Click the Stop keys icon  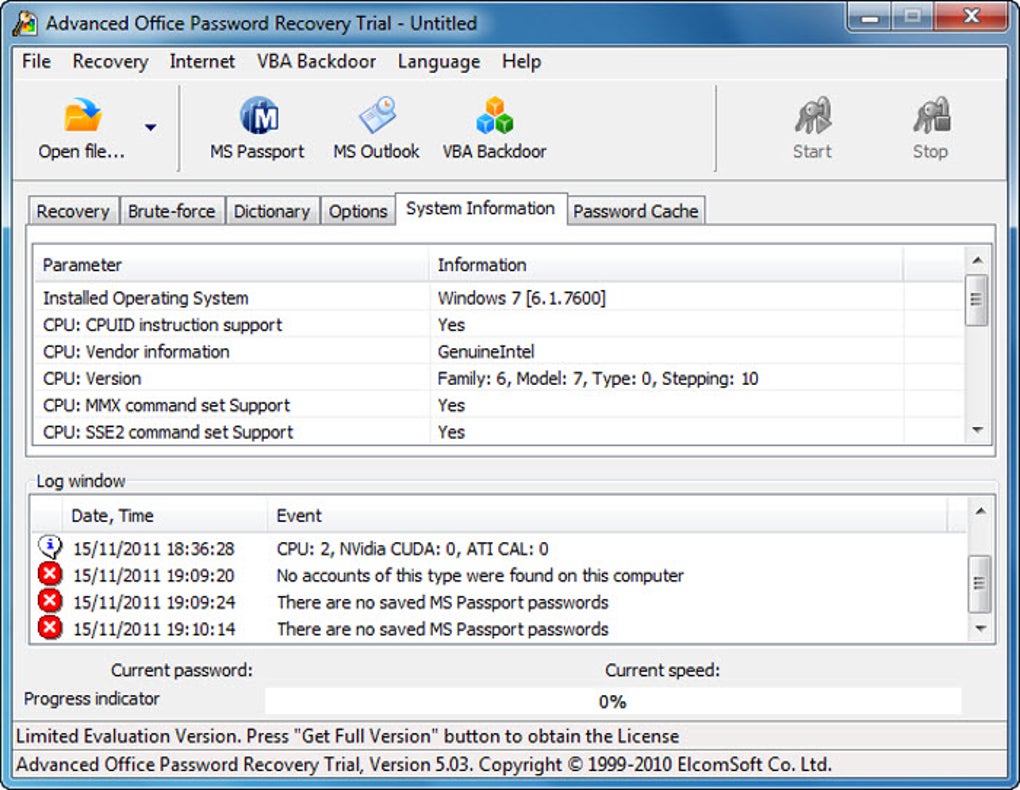(x=931, y=115)
